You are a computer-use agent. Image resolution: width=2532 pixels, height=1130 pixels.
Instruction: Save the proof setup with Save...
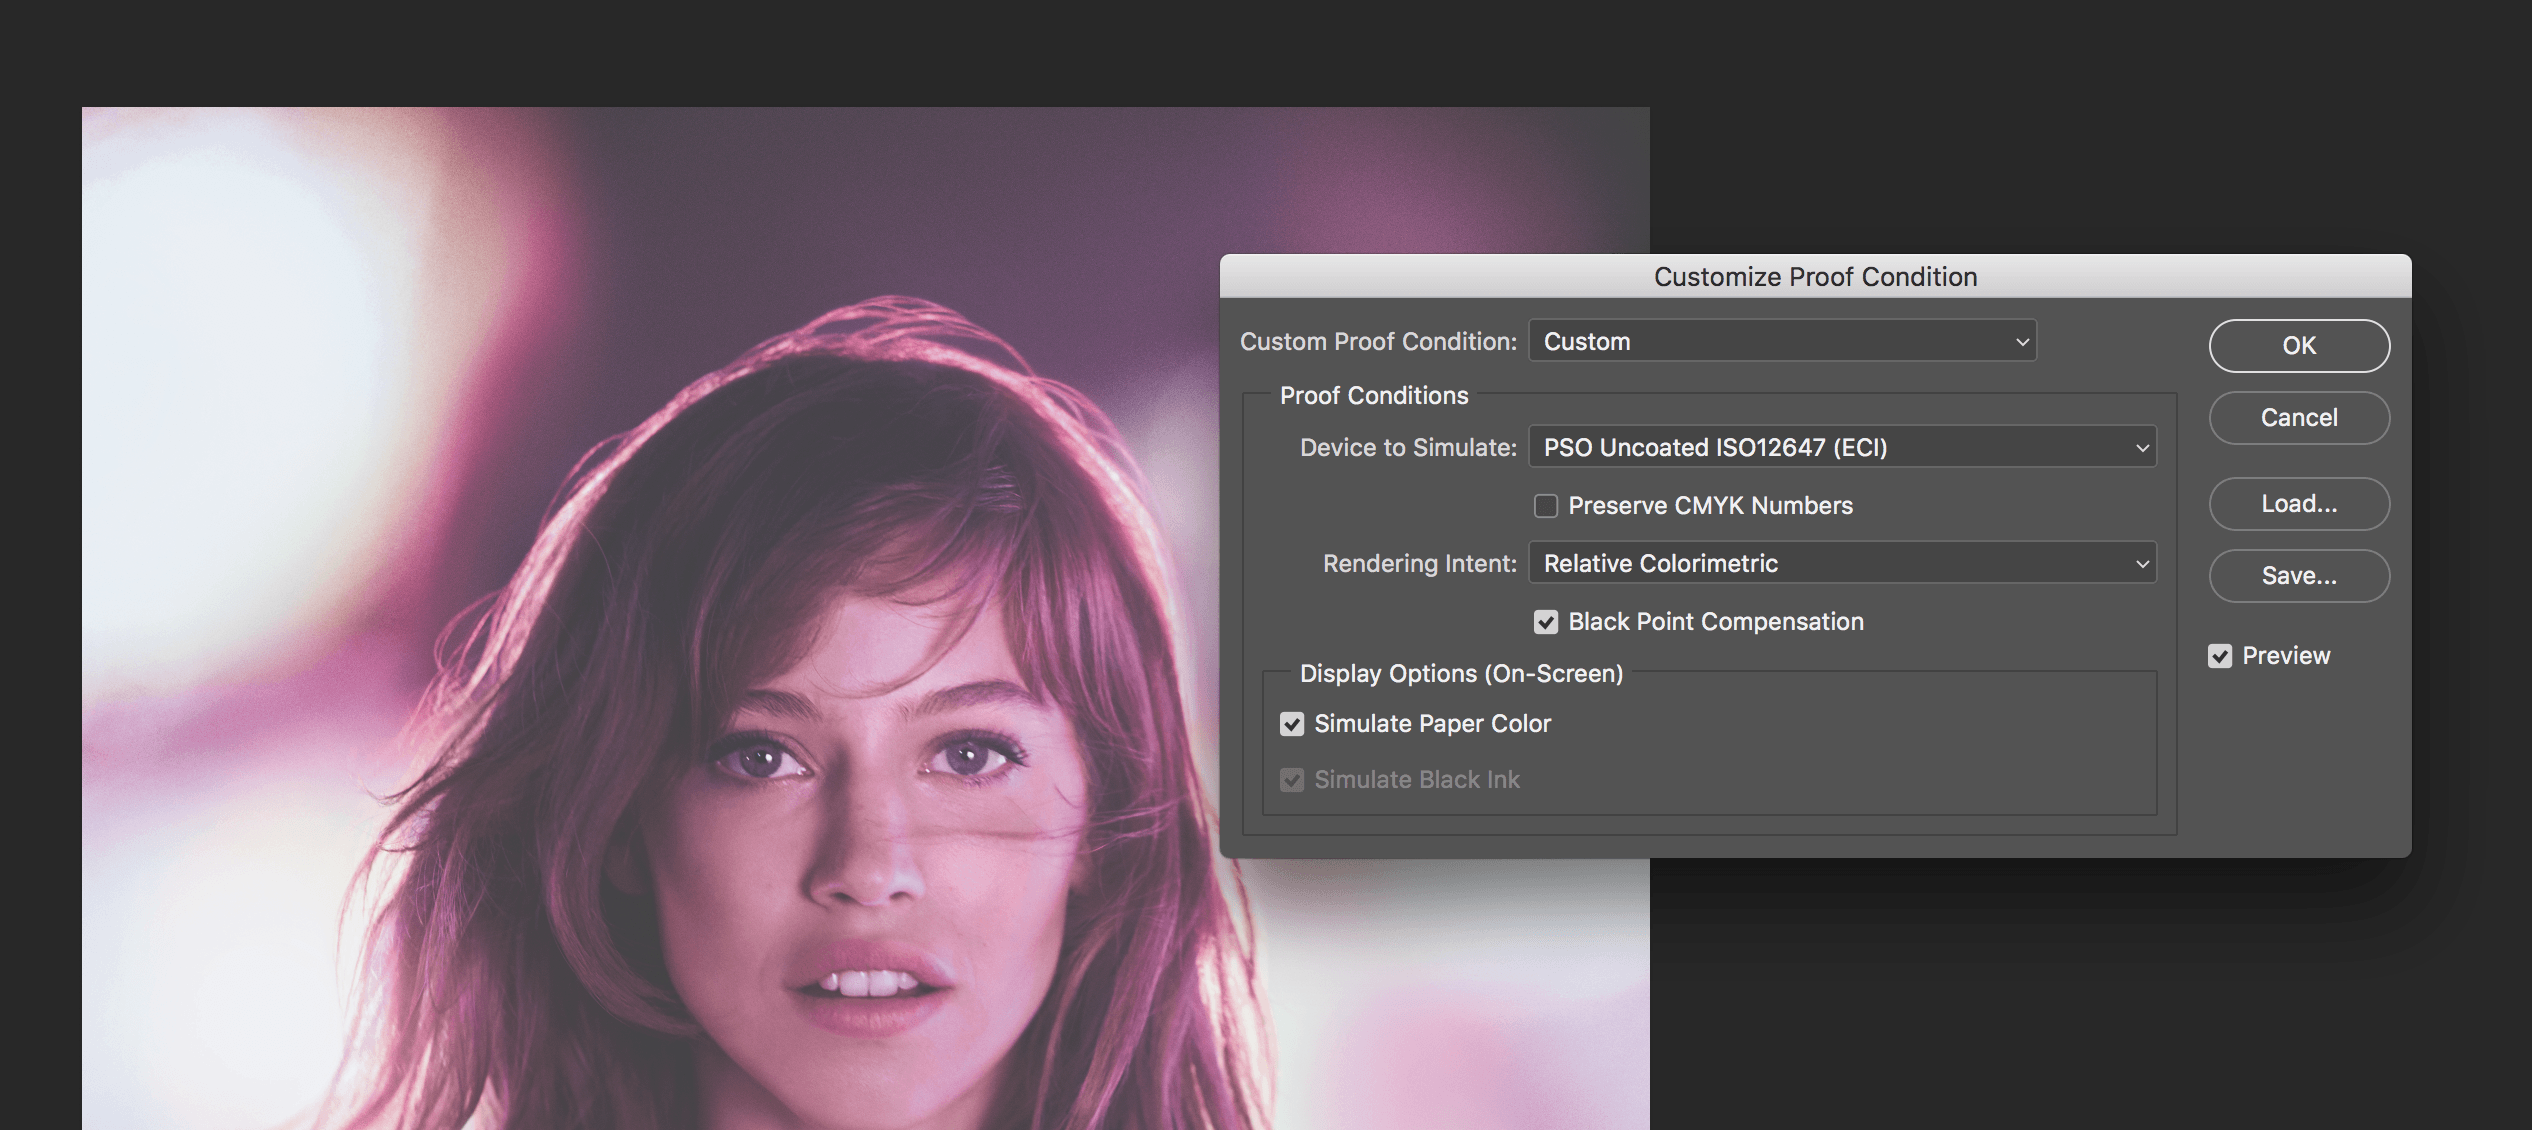click(2298, 575)
